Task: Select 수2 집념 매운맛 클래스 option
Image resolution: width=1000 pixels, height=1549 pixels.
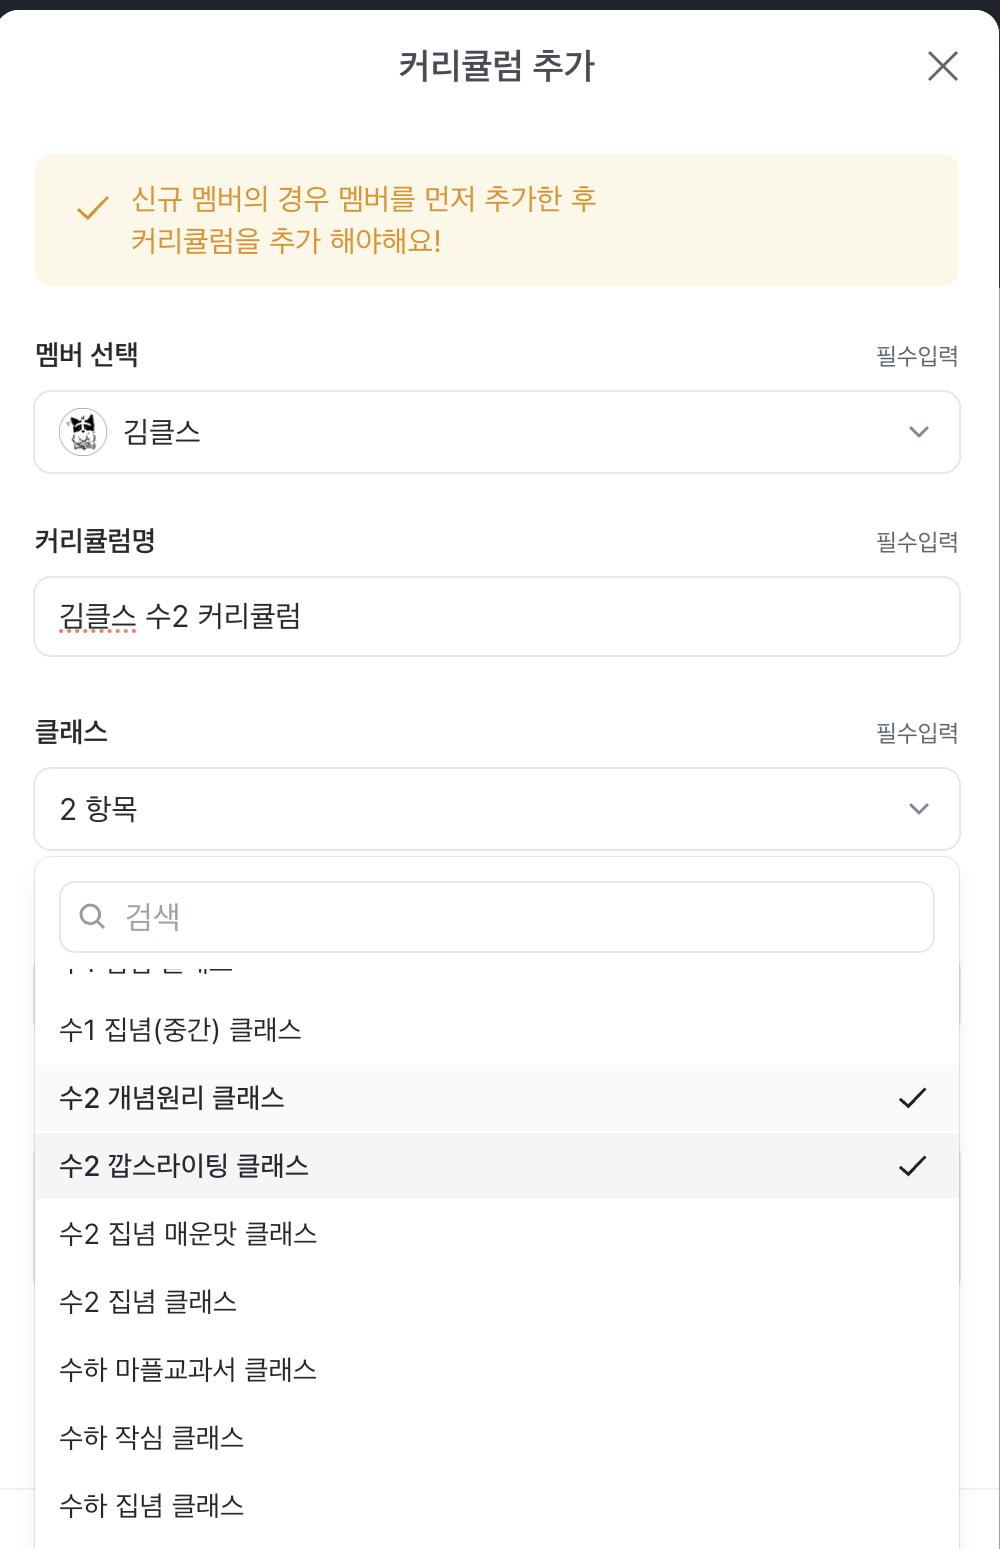Action: coord(188,1234)
